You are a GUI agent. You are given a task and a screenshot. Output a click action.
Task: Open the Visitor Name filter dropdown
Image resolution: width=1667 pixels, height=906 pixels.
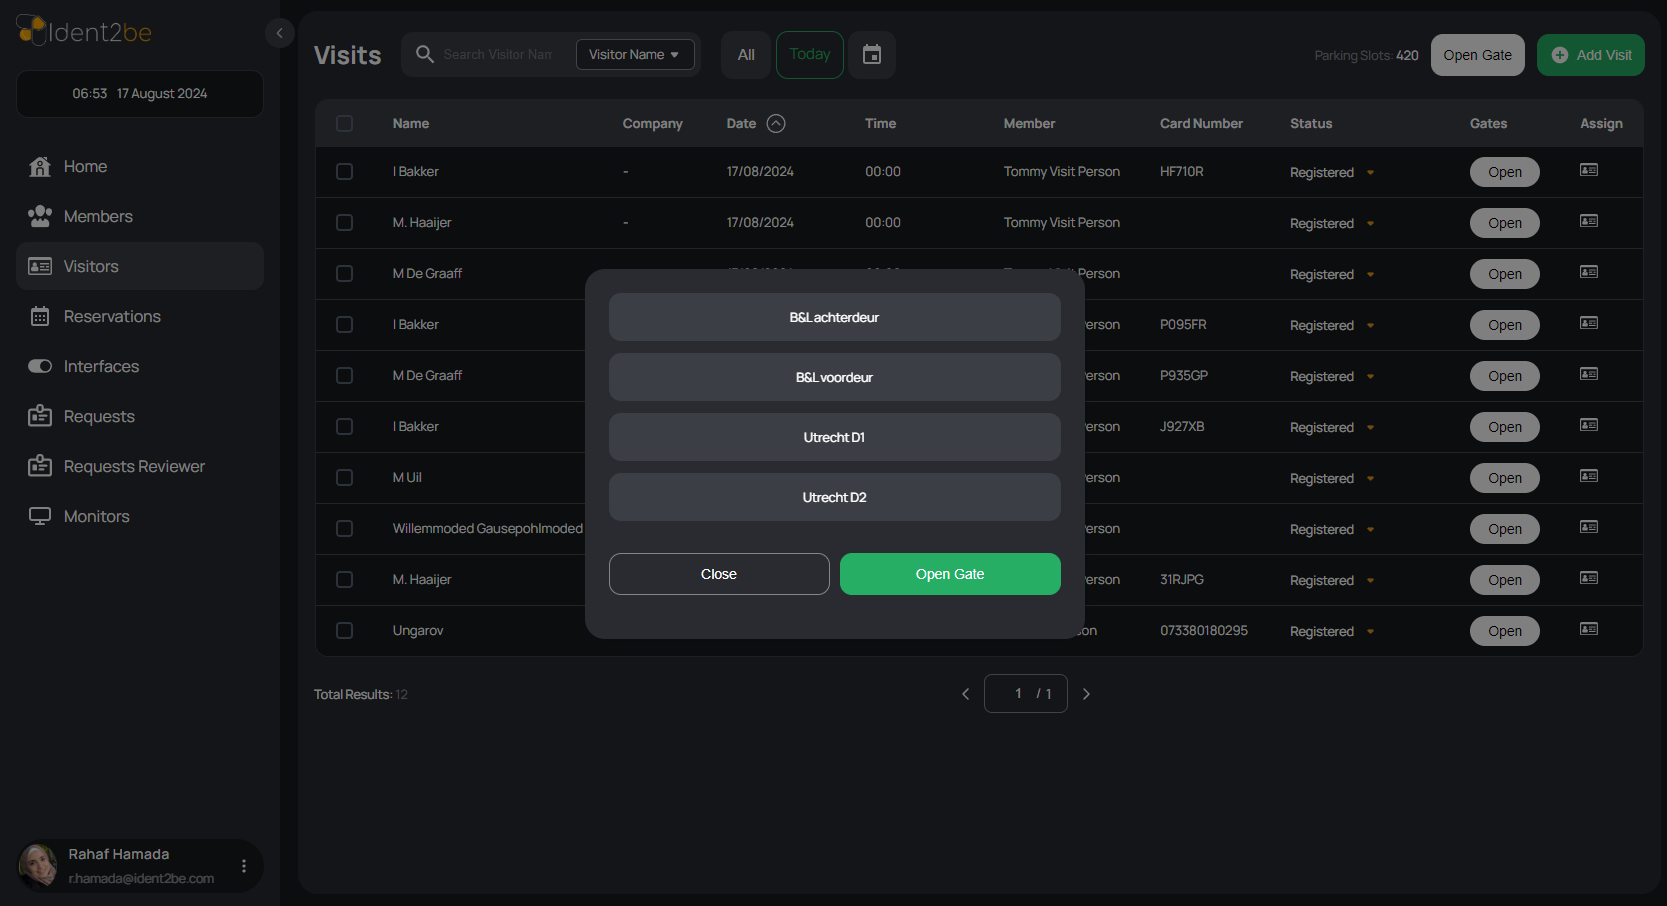point(635,54)
